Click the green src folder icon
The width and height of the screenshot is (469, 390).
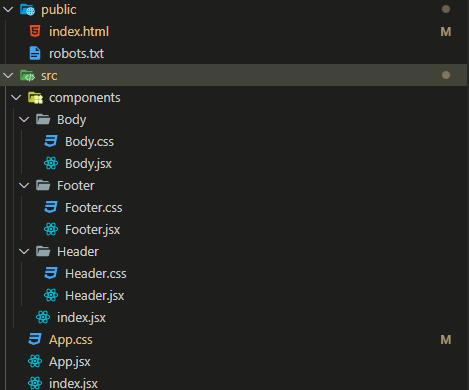27,76
